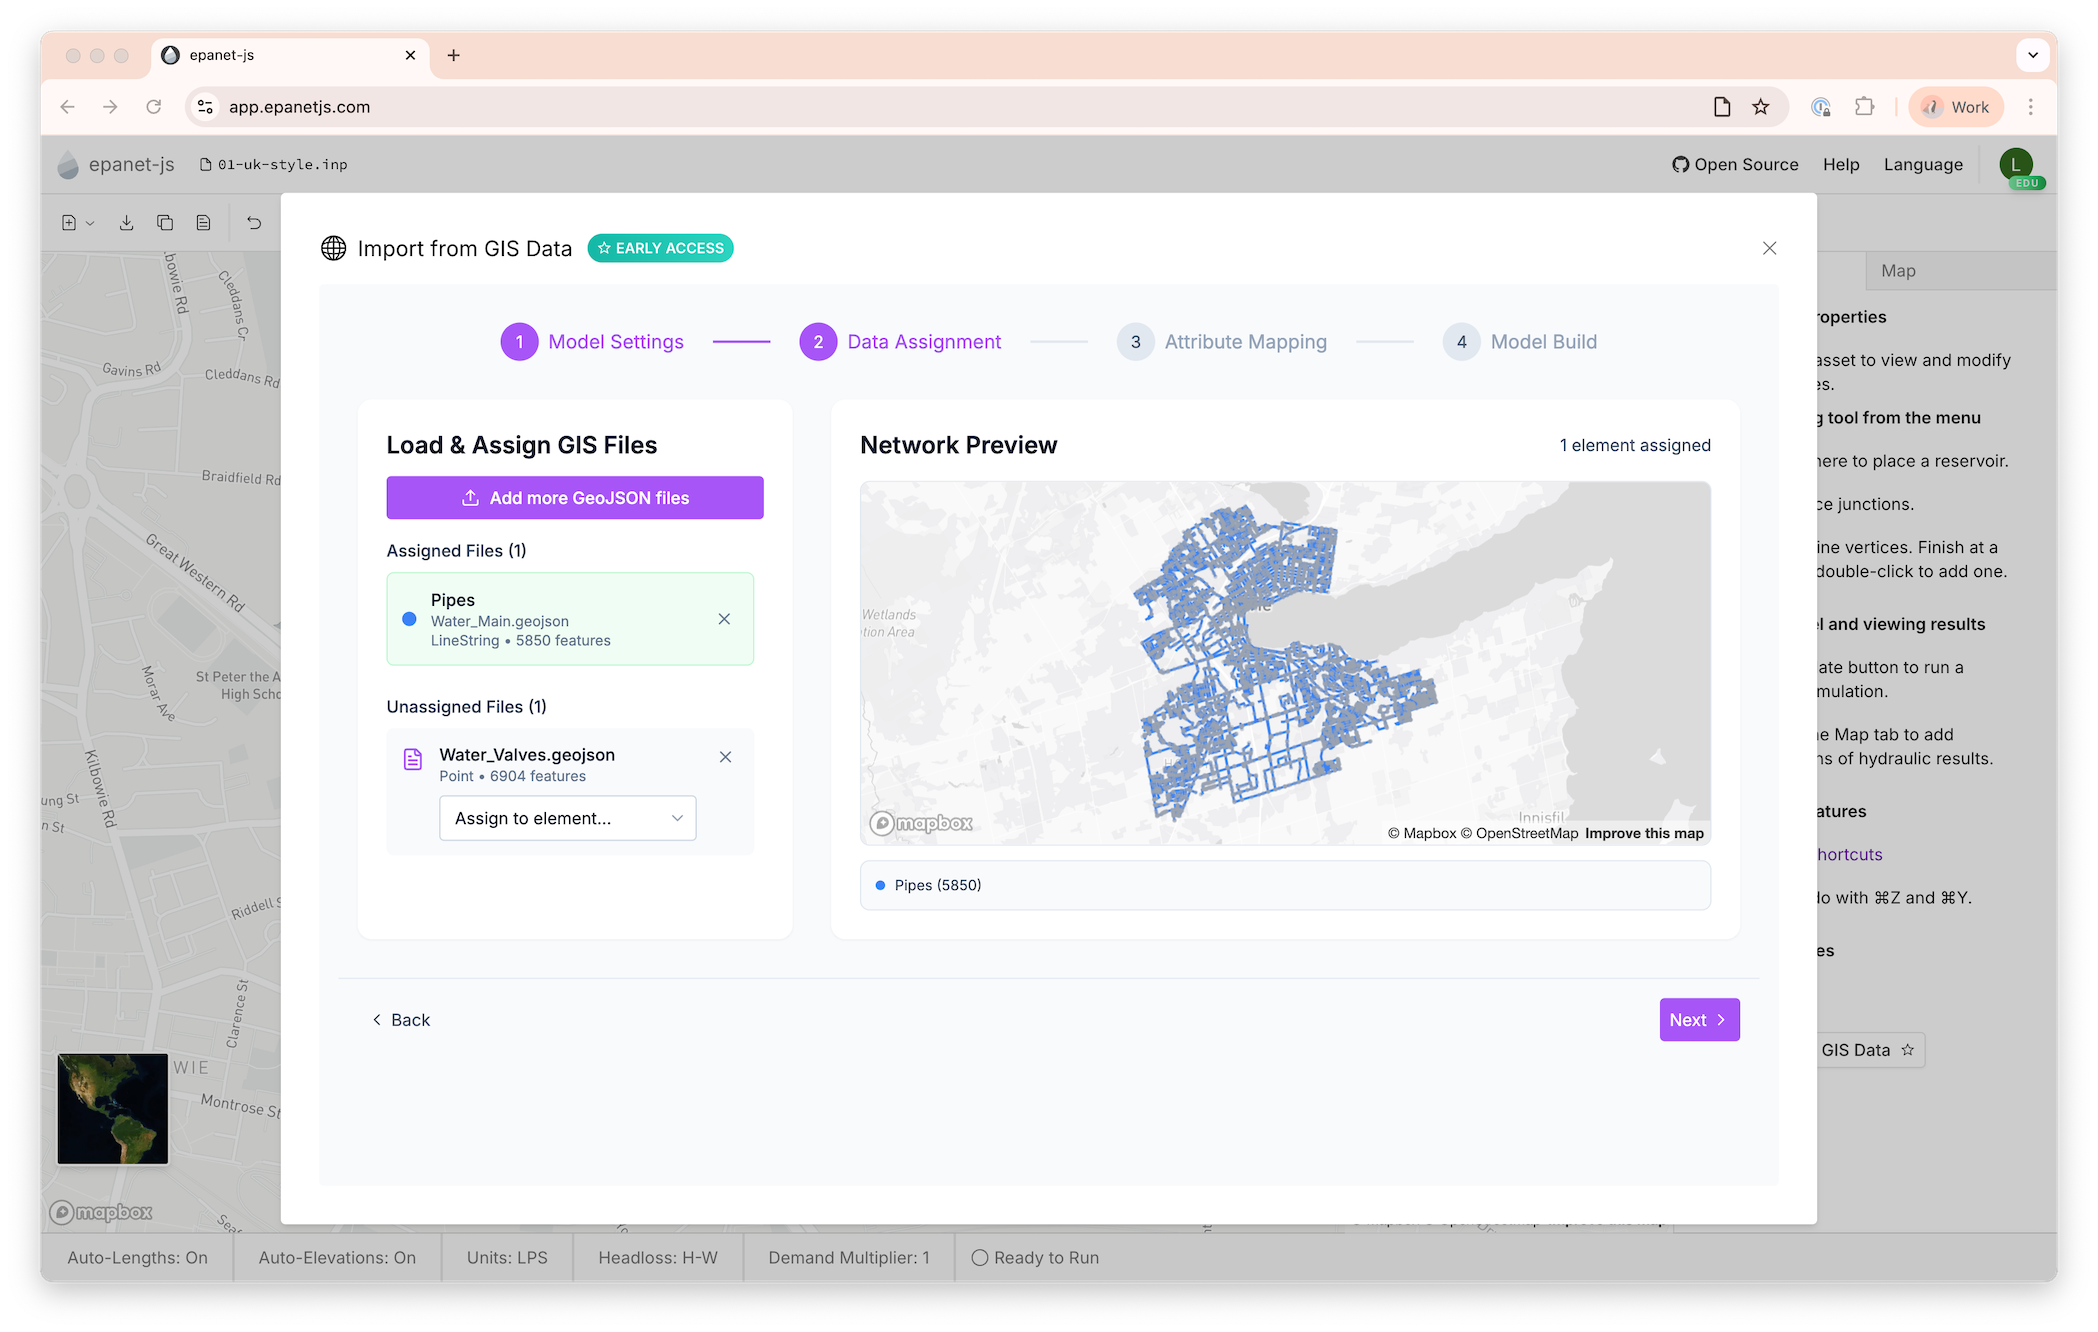This screenshot has width=2098, height=1332.
Task: Expand the browser tab list chevron
Action: point(2032,55)
